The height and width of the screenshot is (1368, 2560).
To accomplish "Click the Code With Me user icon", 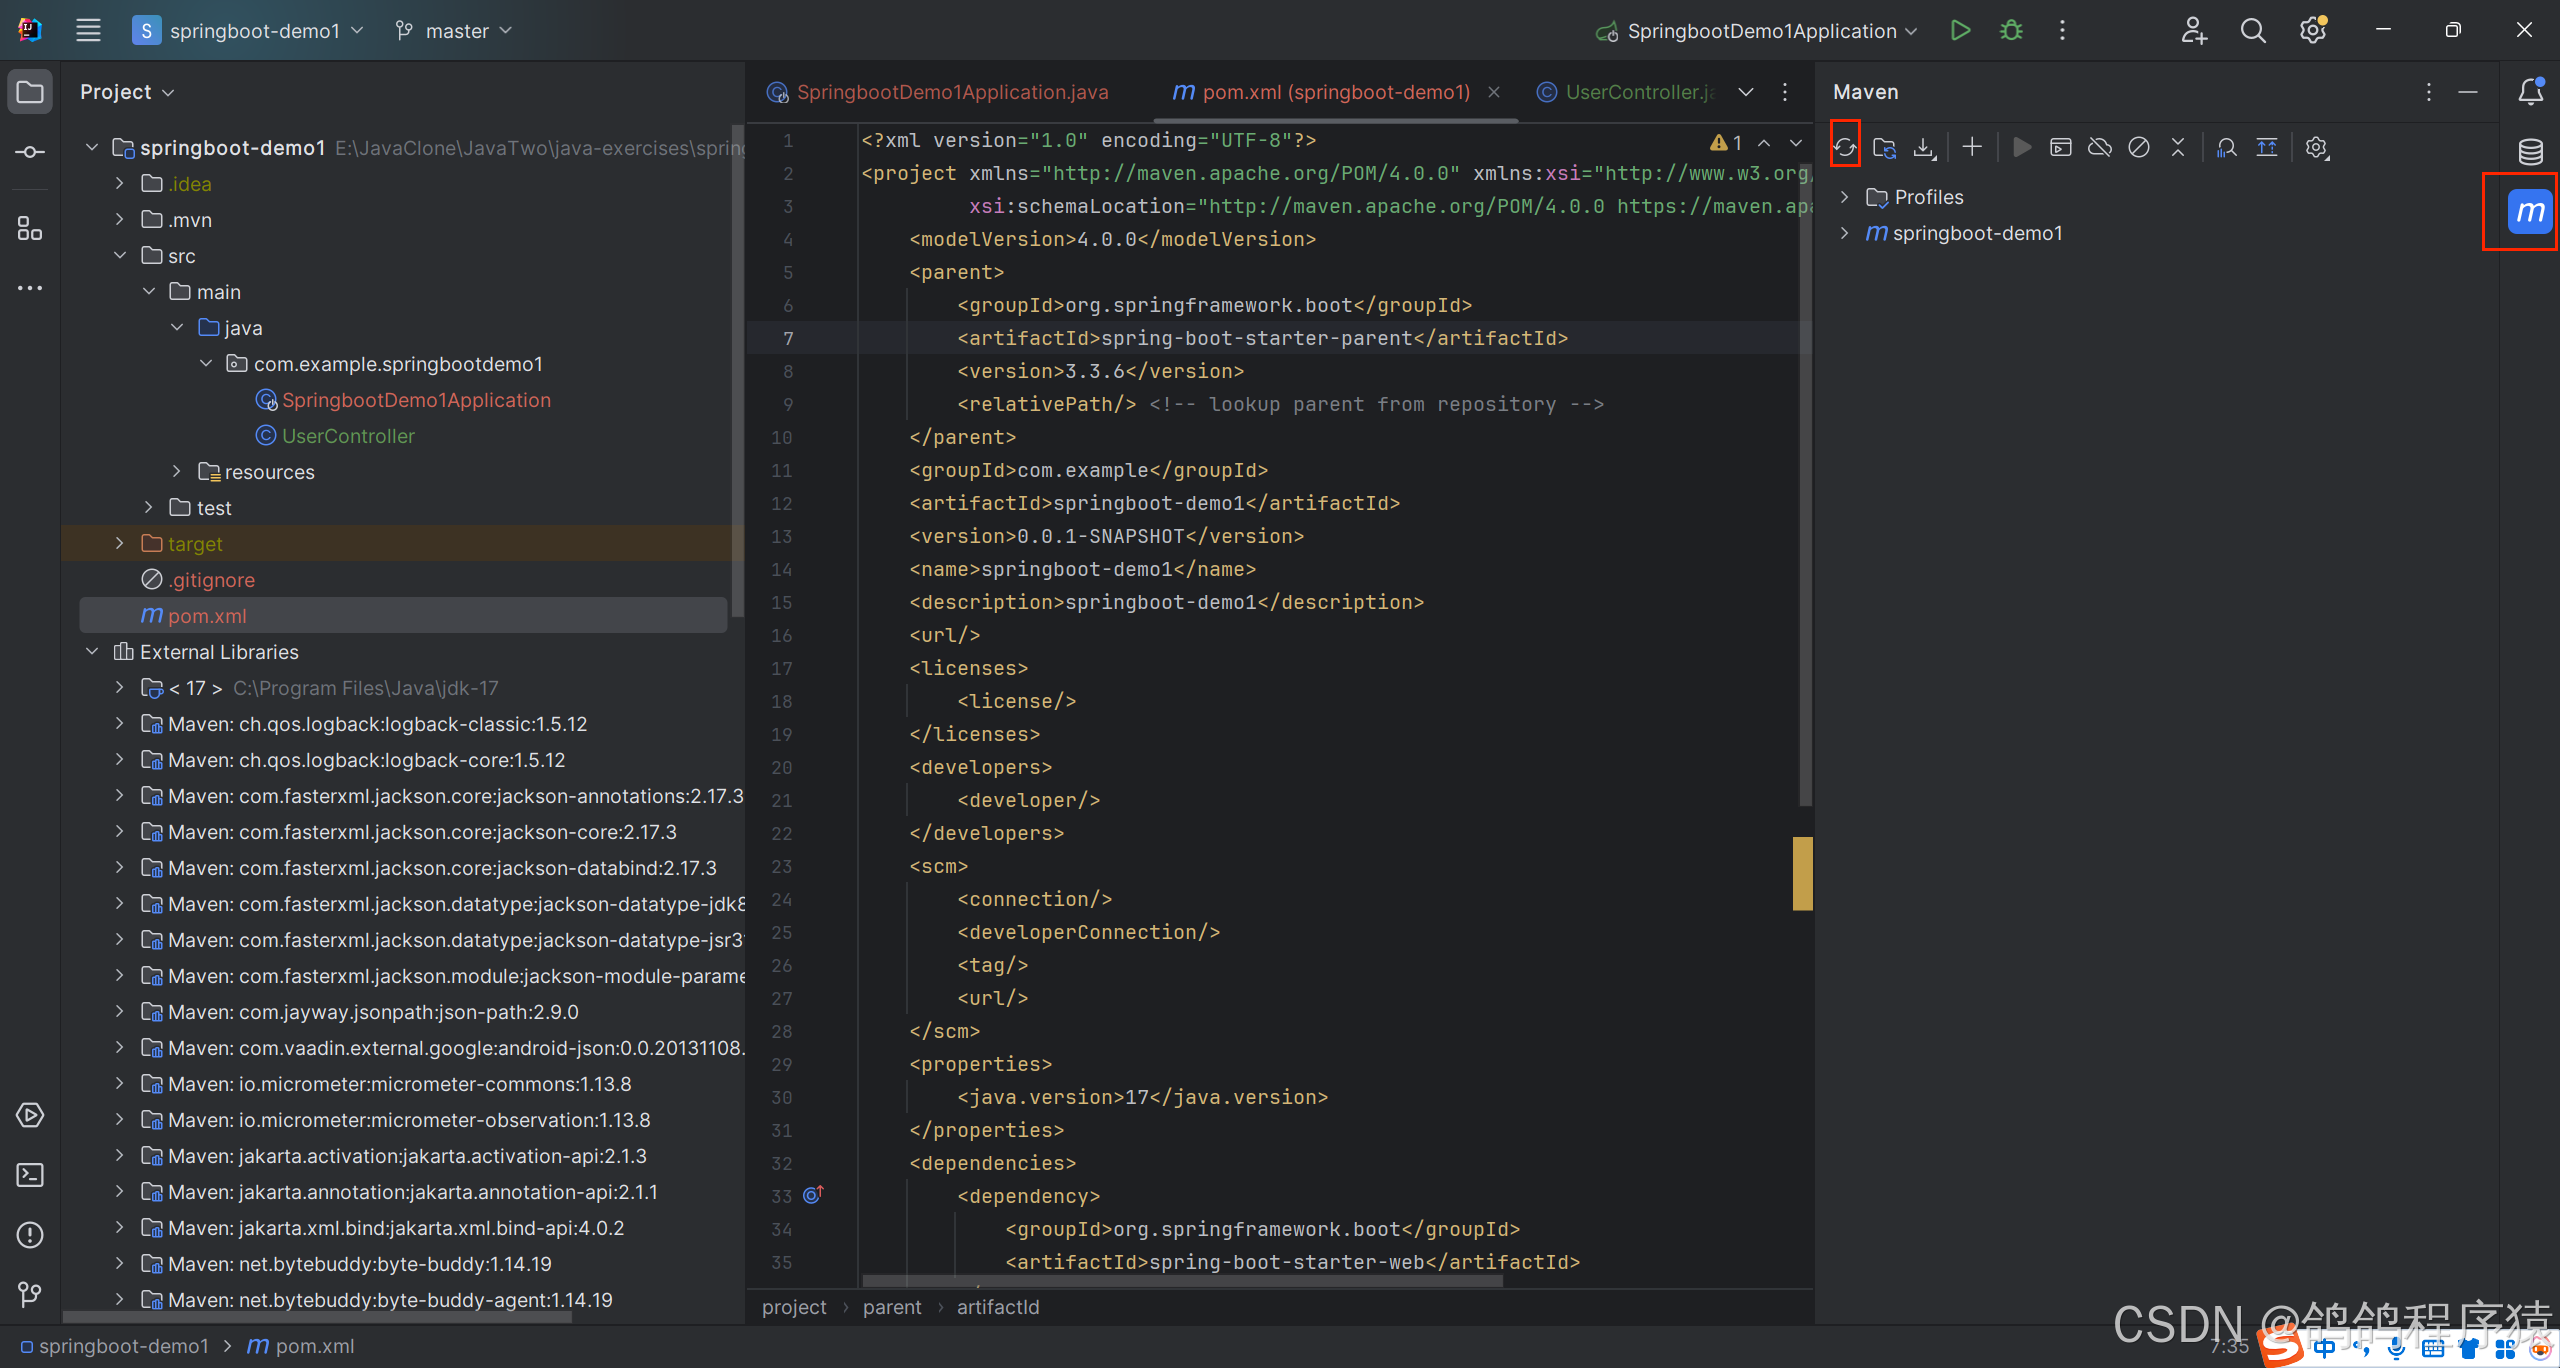I will pyautogui.click(x=2193, y=30).
